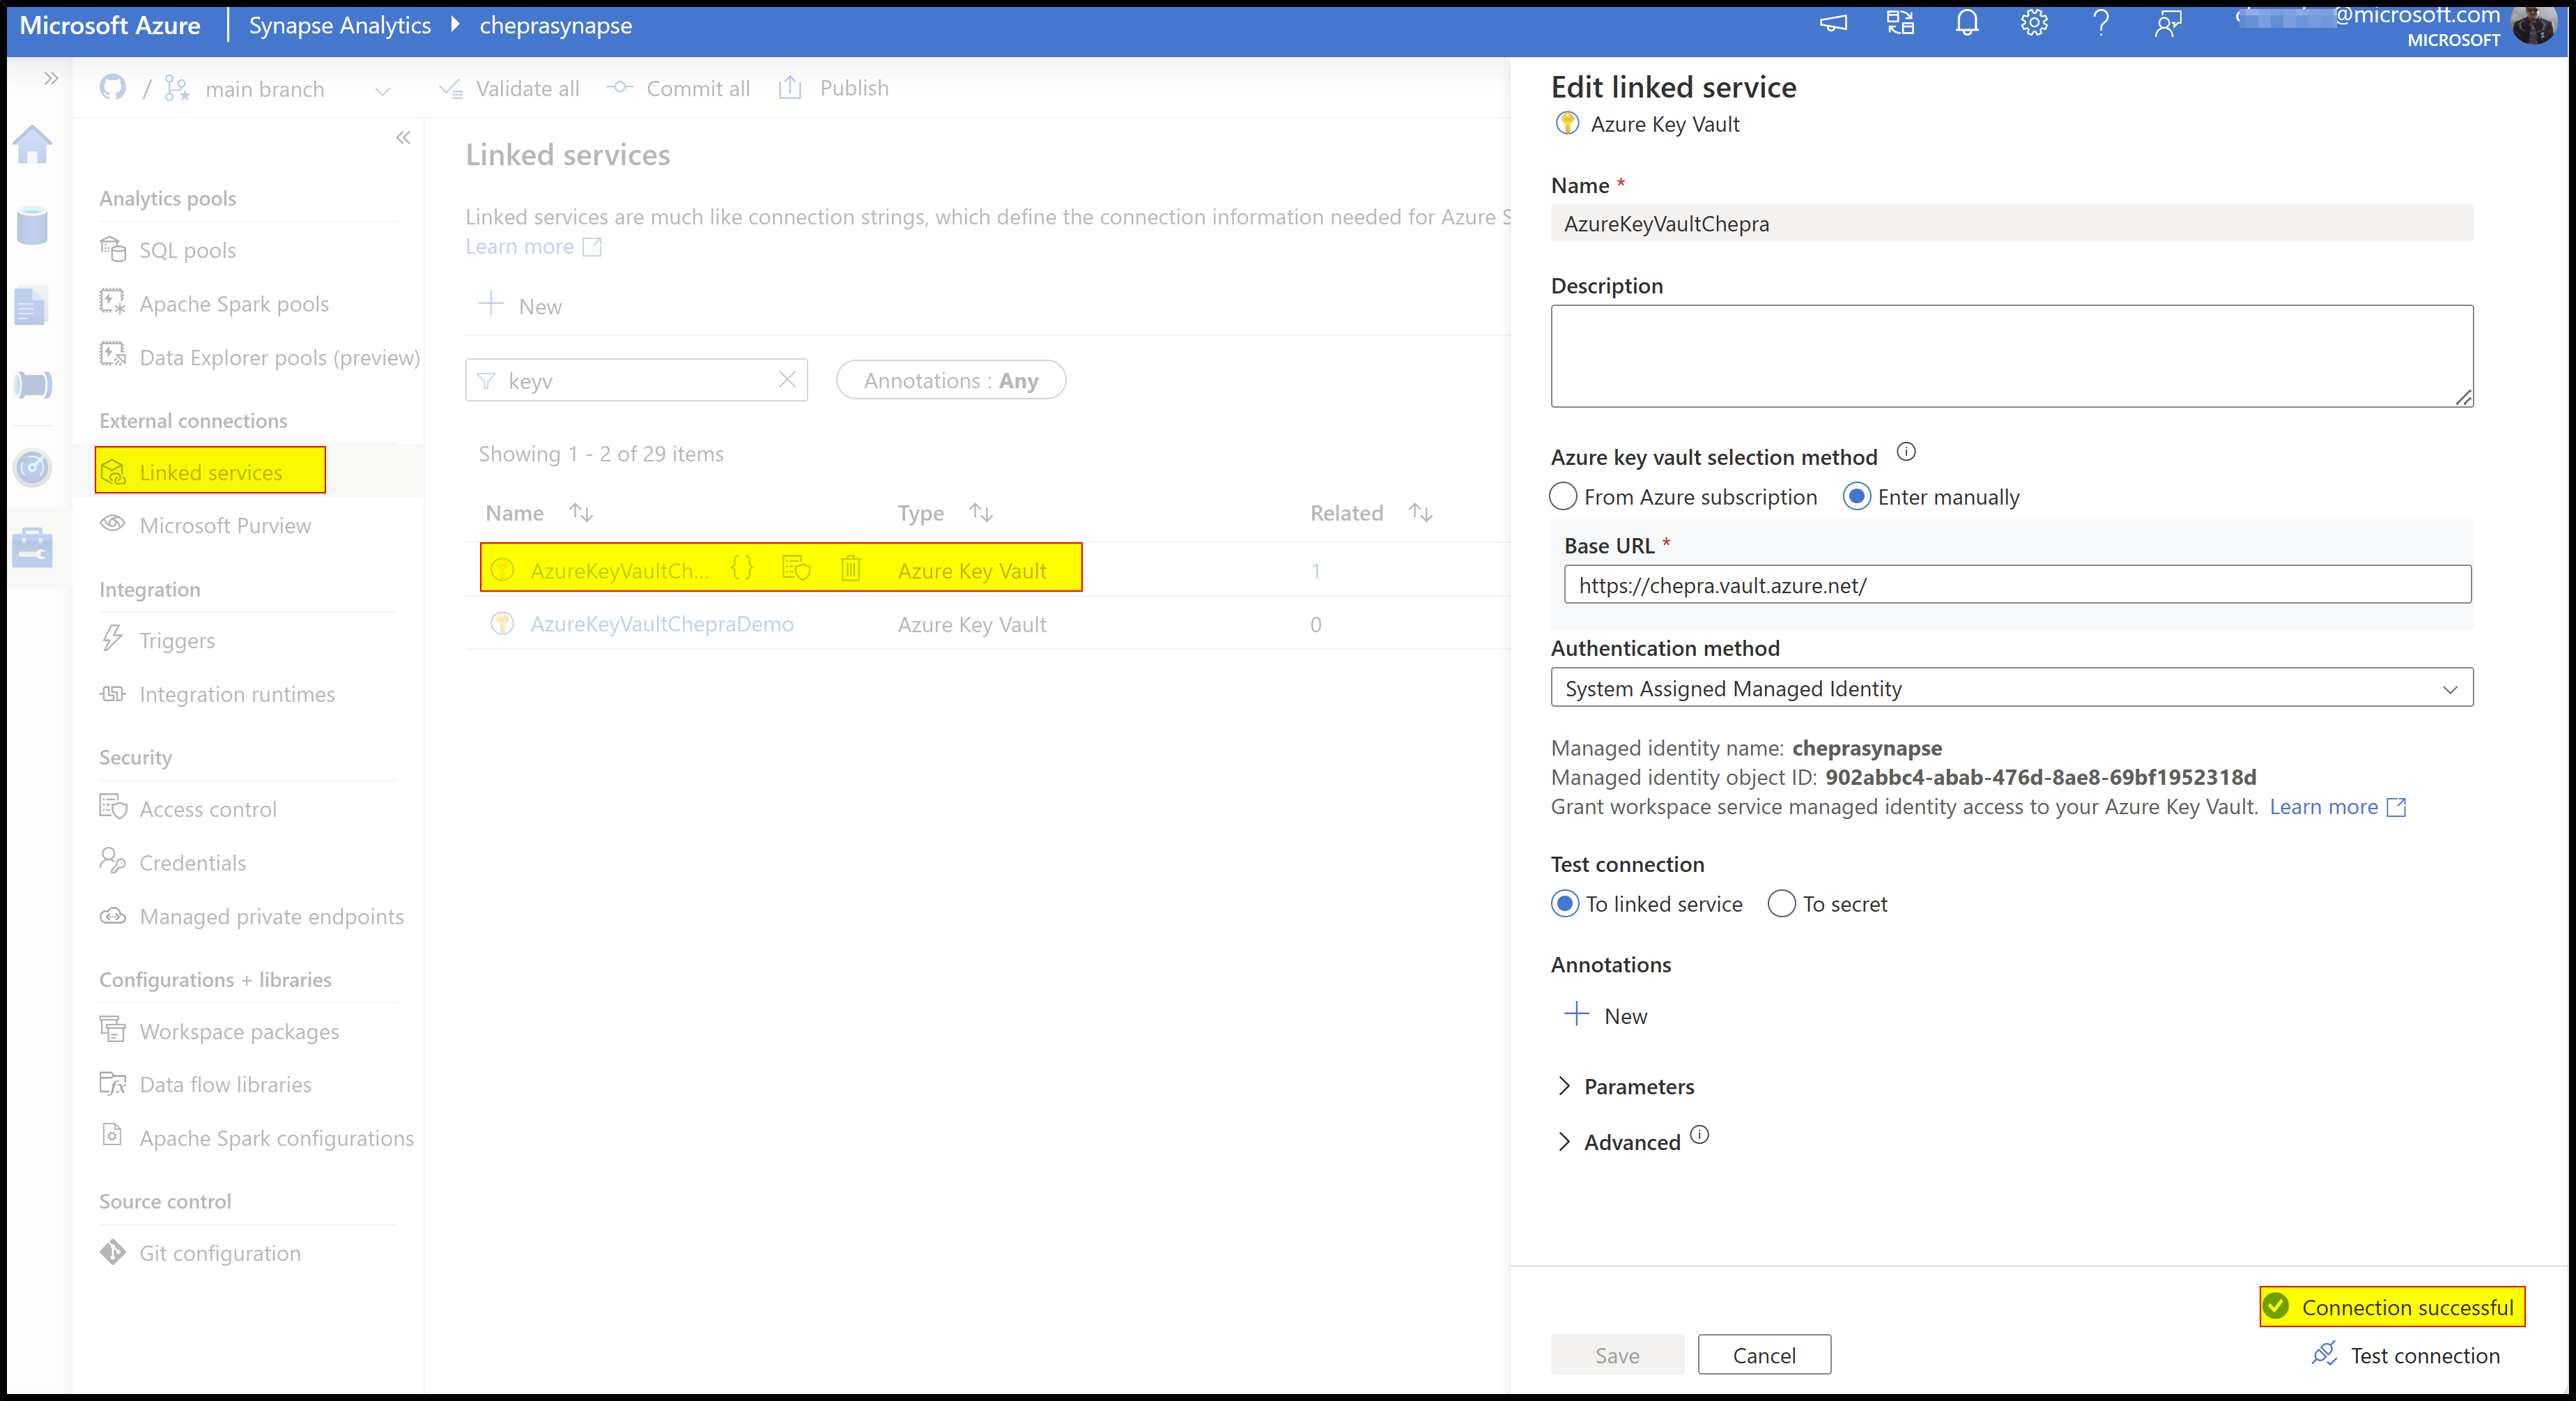Click Publish in toolbar
2576x1401 pixels.
(834, 88)
